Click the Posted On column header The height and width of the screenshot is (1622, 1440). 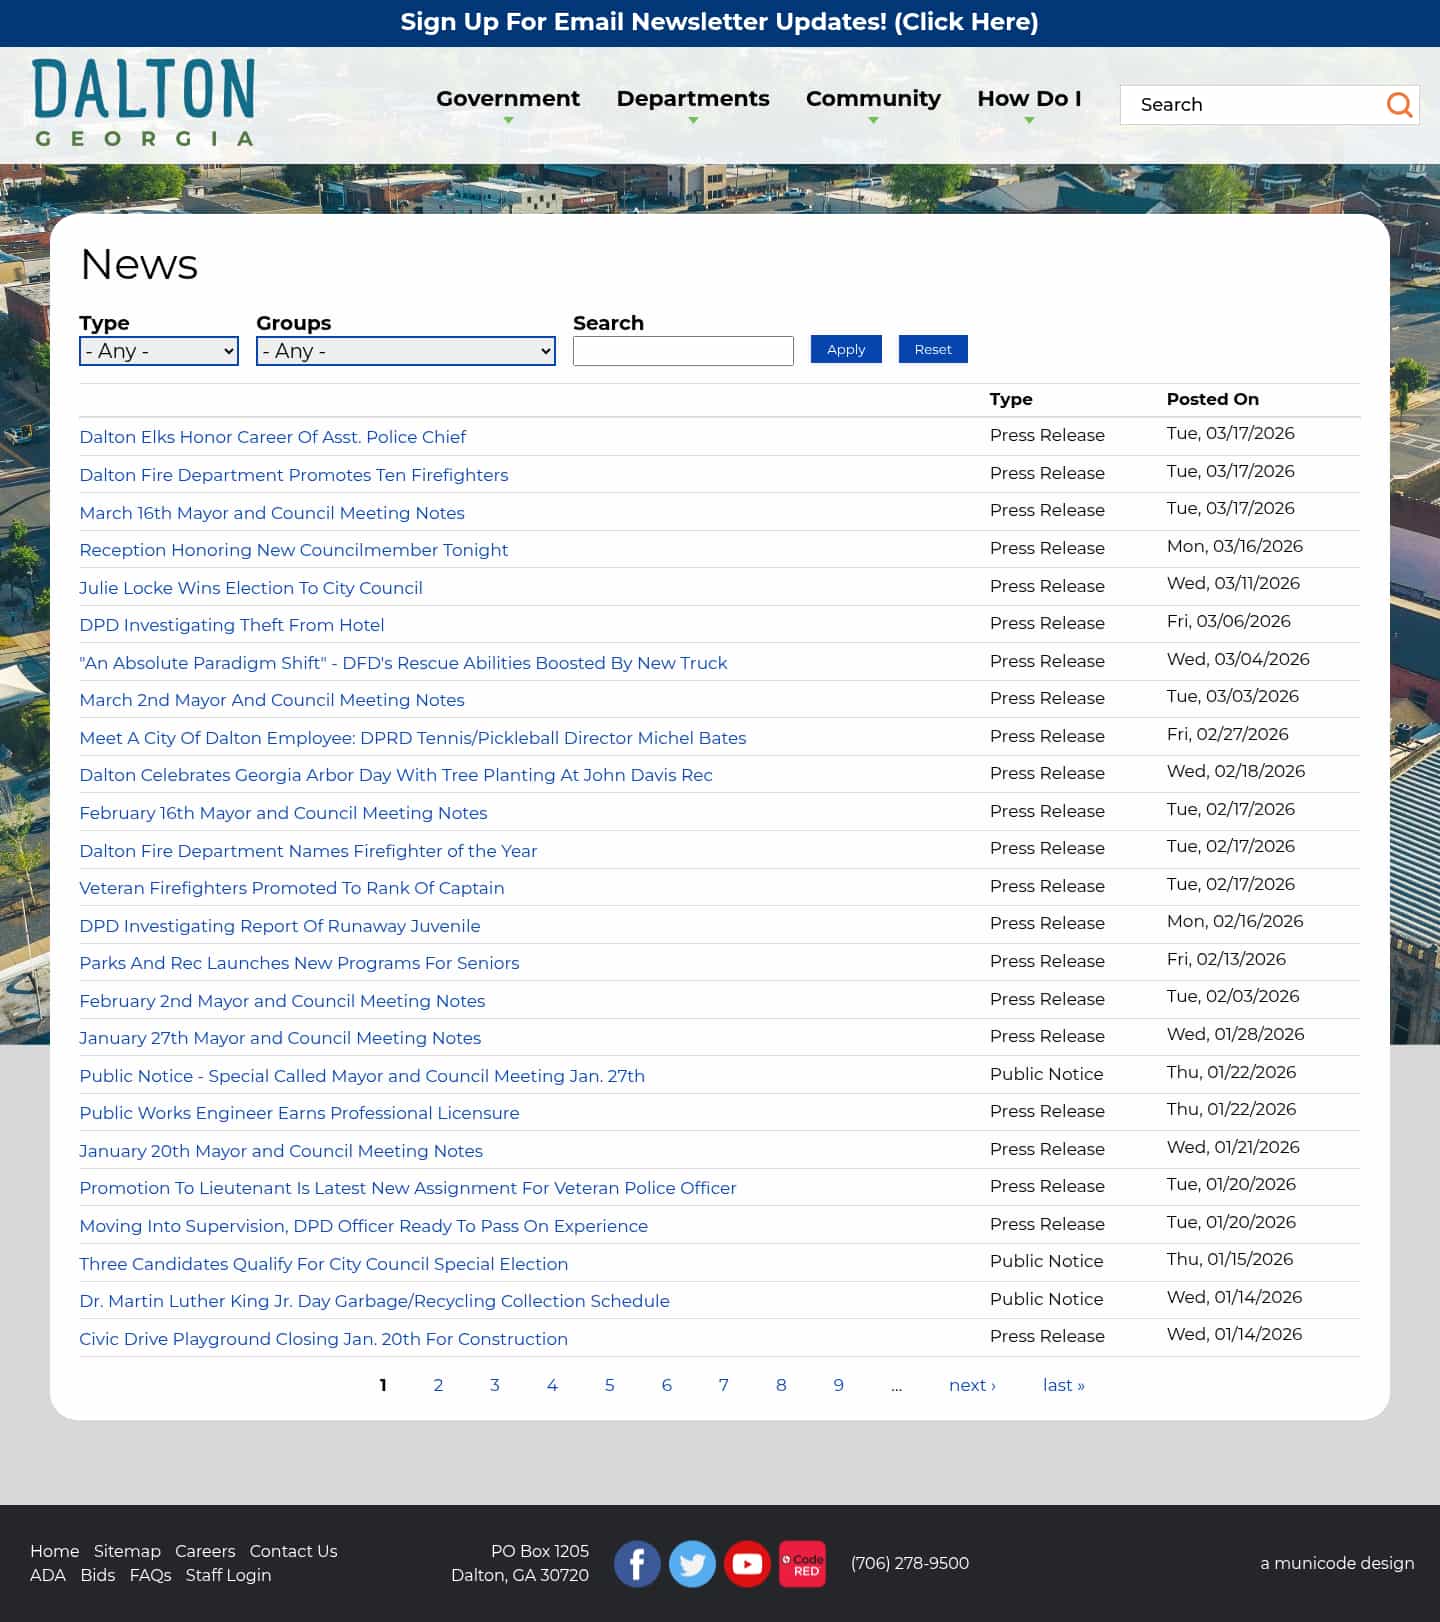coord(1212,399)
